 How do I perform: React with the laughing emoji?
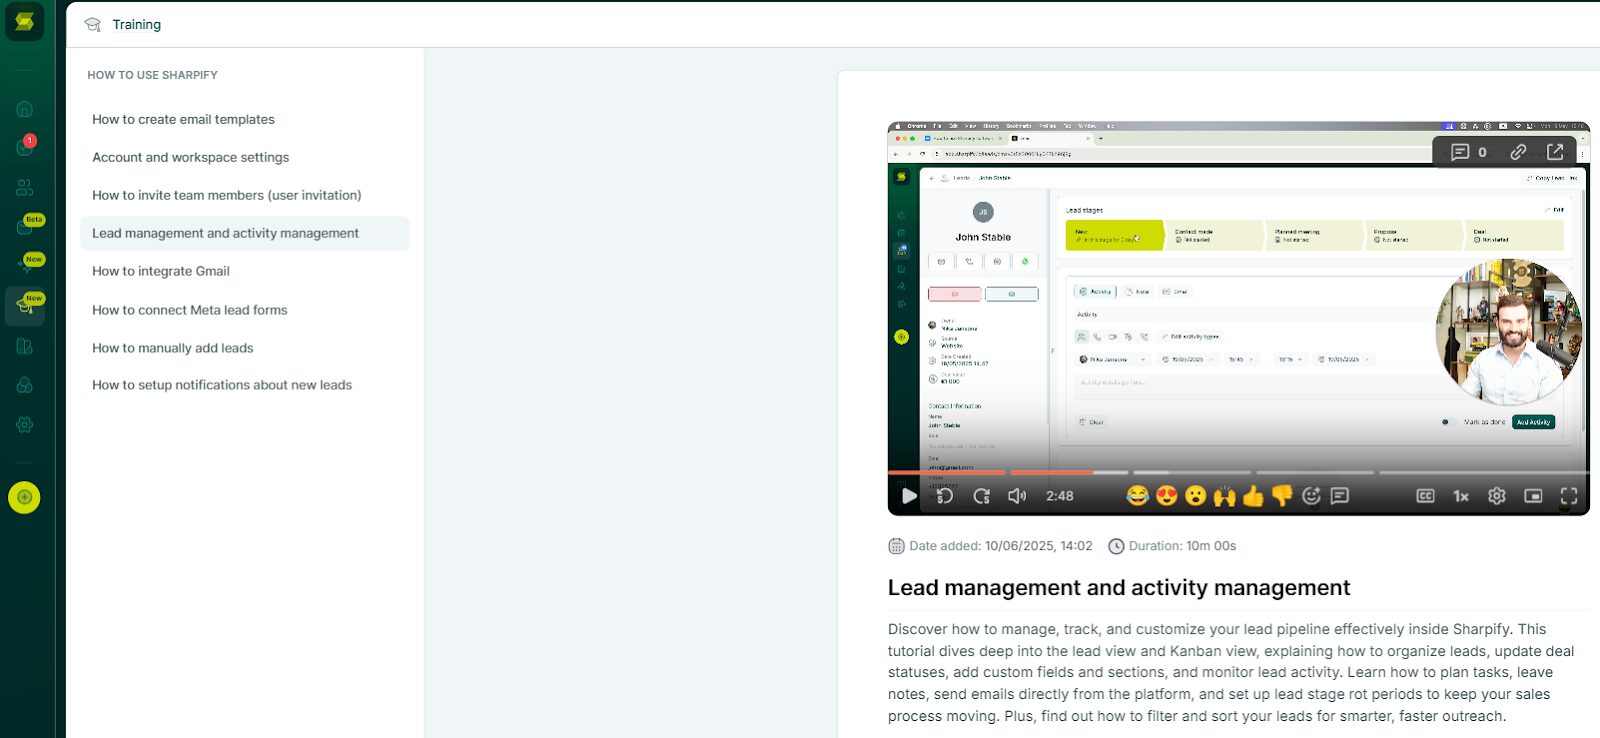[1137, 496]
